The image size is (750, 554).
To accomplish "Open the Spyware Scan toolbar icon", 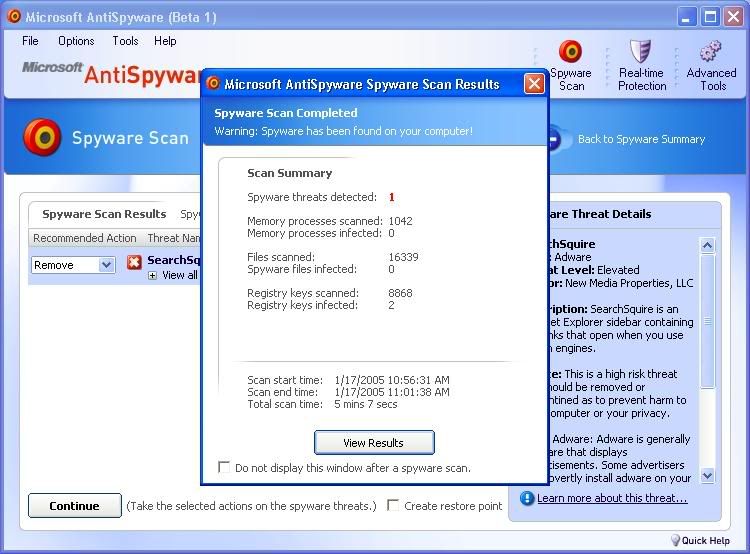I will click(x=570, y=52).
